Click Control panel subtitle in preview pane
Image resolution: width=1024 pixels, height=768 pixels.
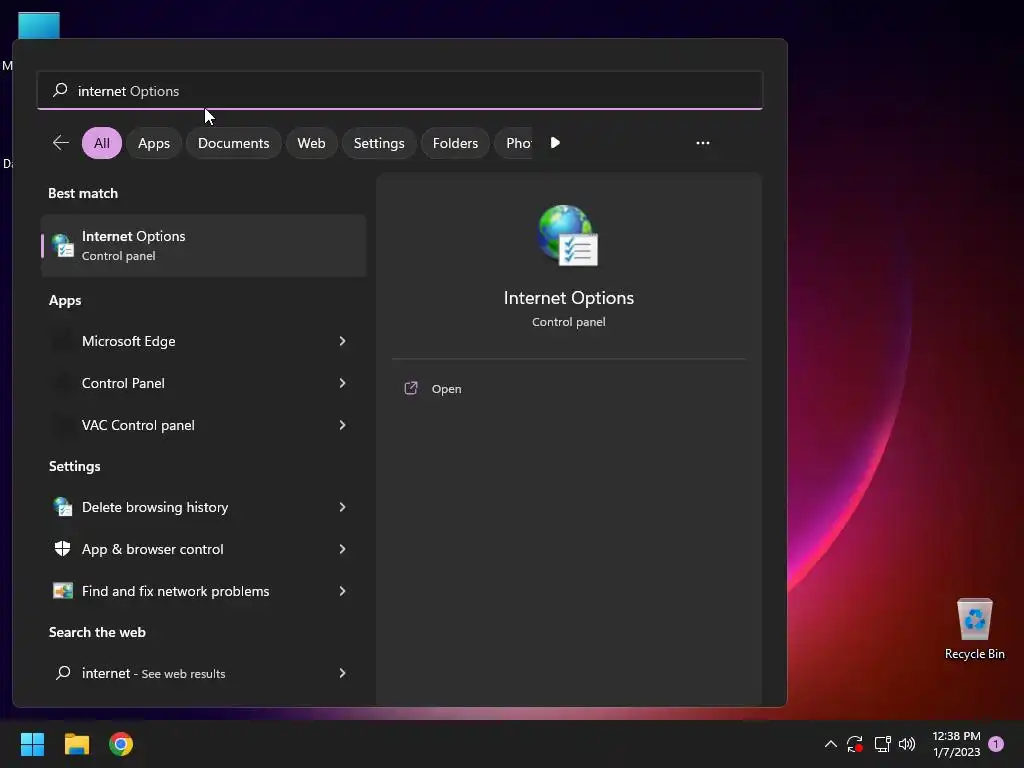[x=568, y=322]
